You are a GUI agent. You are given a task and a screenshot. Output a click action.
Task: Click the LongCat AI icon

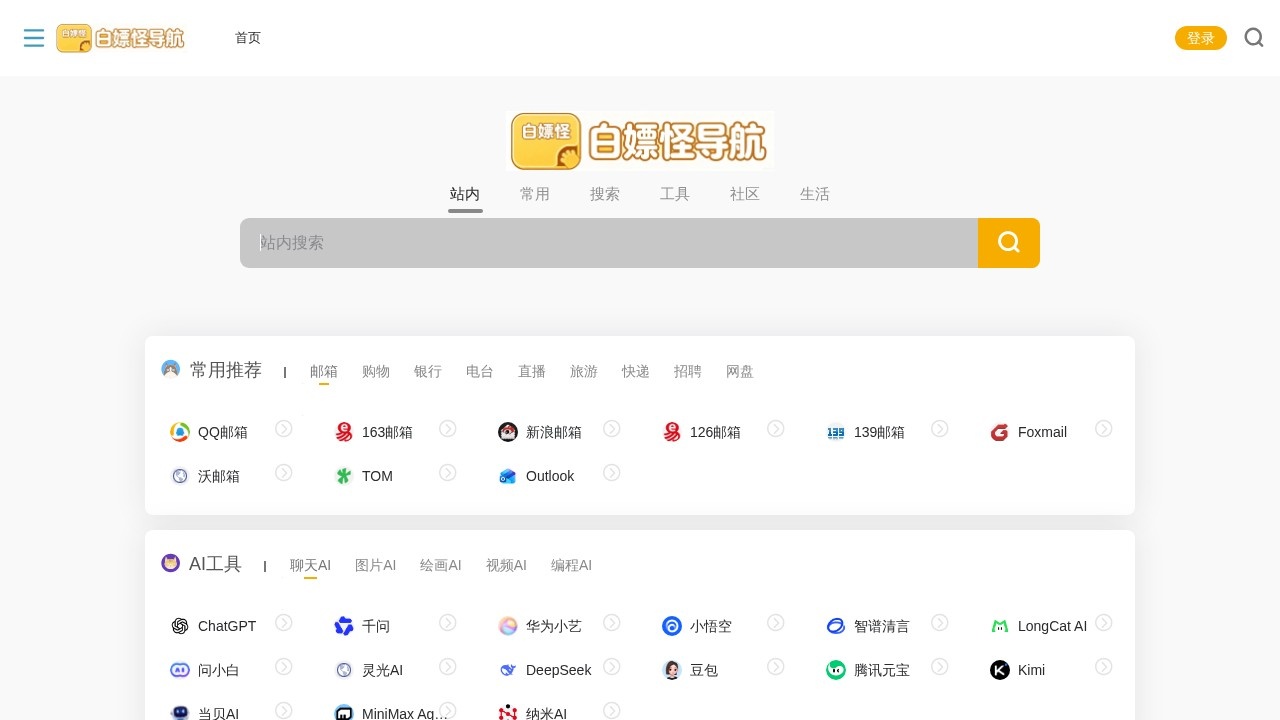pos(1000,626)
